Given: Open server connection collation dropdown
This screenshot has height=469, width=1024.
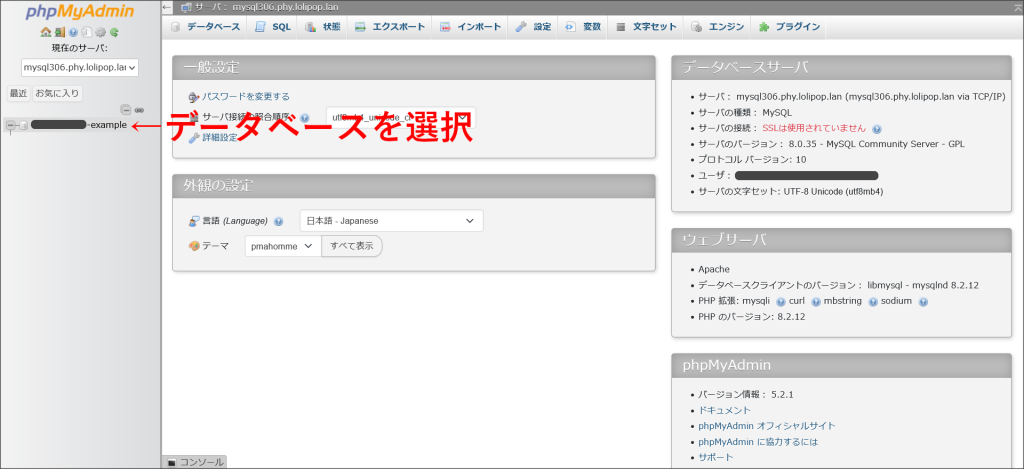Looking at the screenshot, I should 401,118.
